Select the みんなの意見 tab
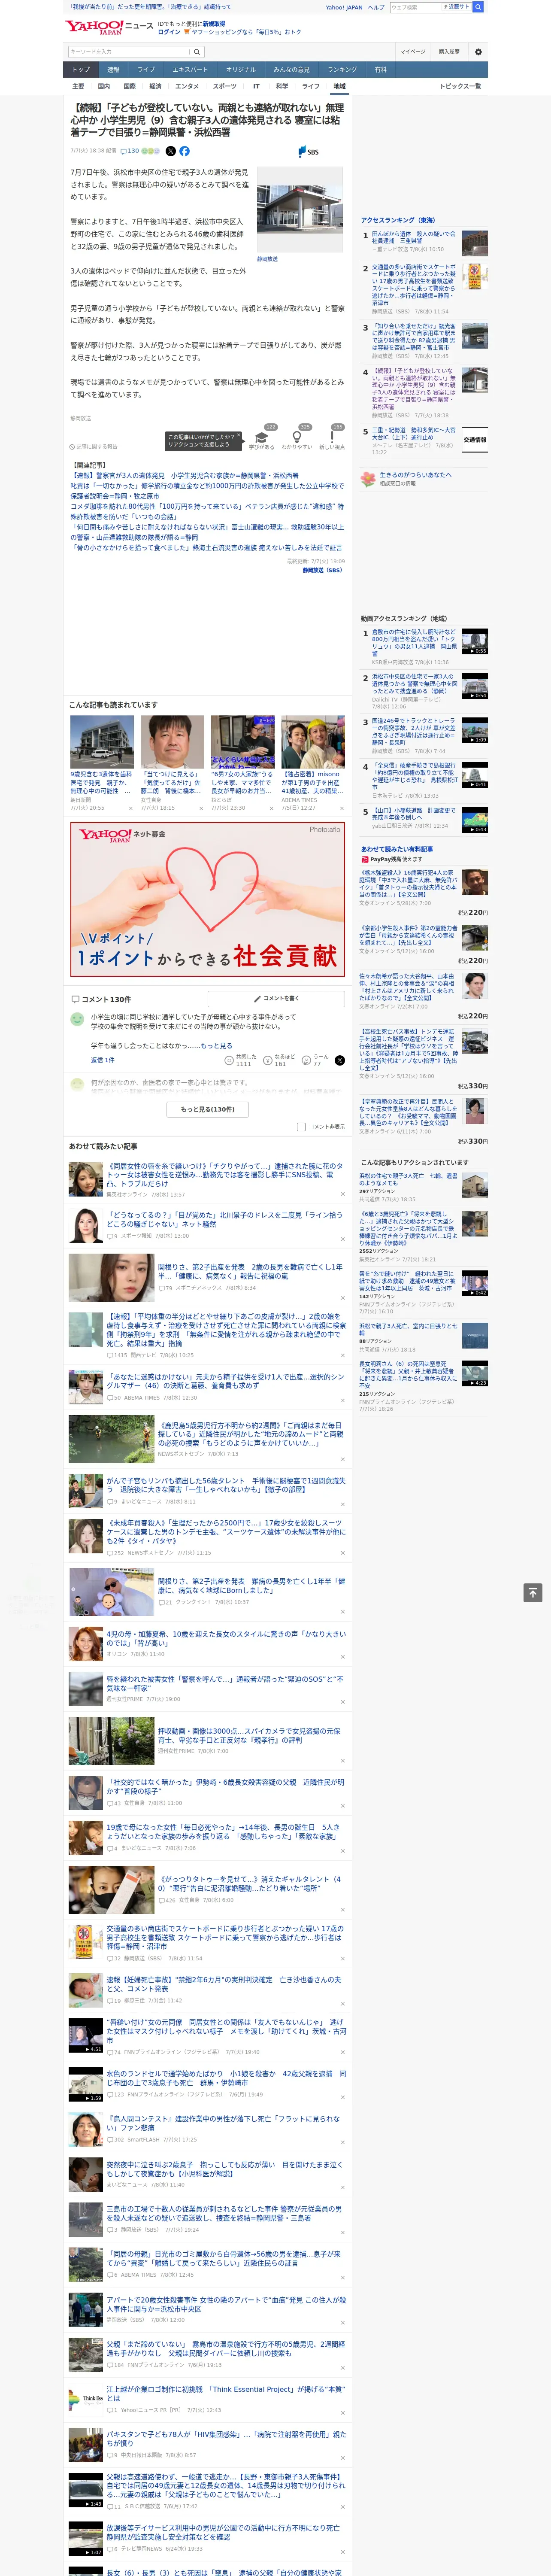 pyautogui.click(x=292, y=70)
